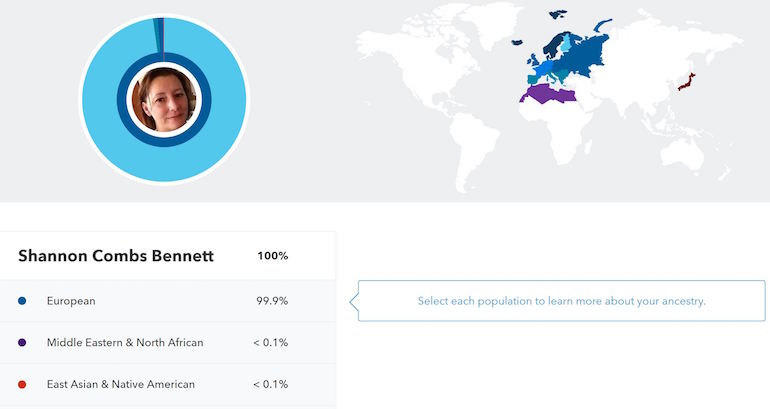This screenshot has height=409, width=770.
Task: Click the purple Middle Eastern dot
Action: click(x=22, y=343)
